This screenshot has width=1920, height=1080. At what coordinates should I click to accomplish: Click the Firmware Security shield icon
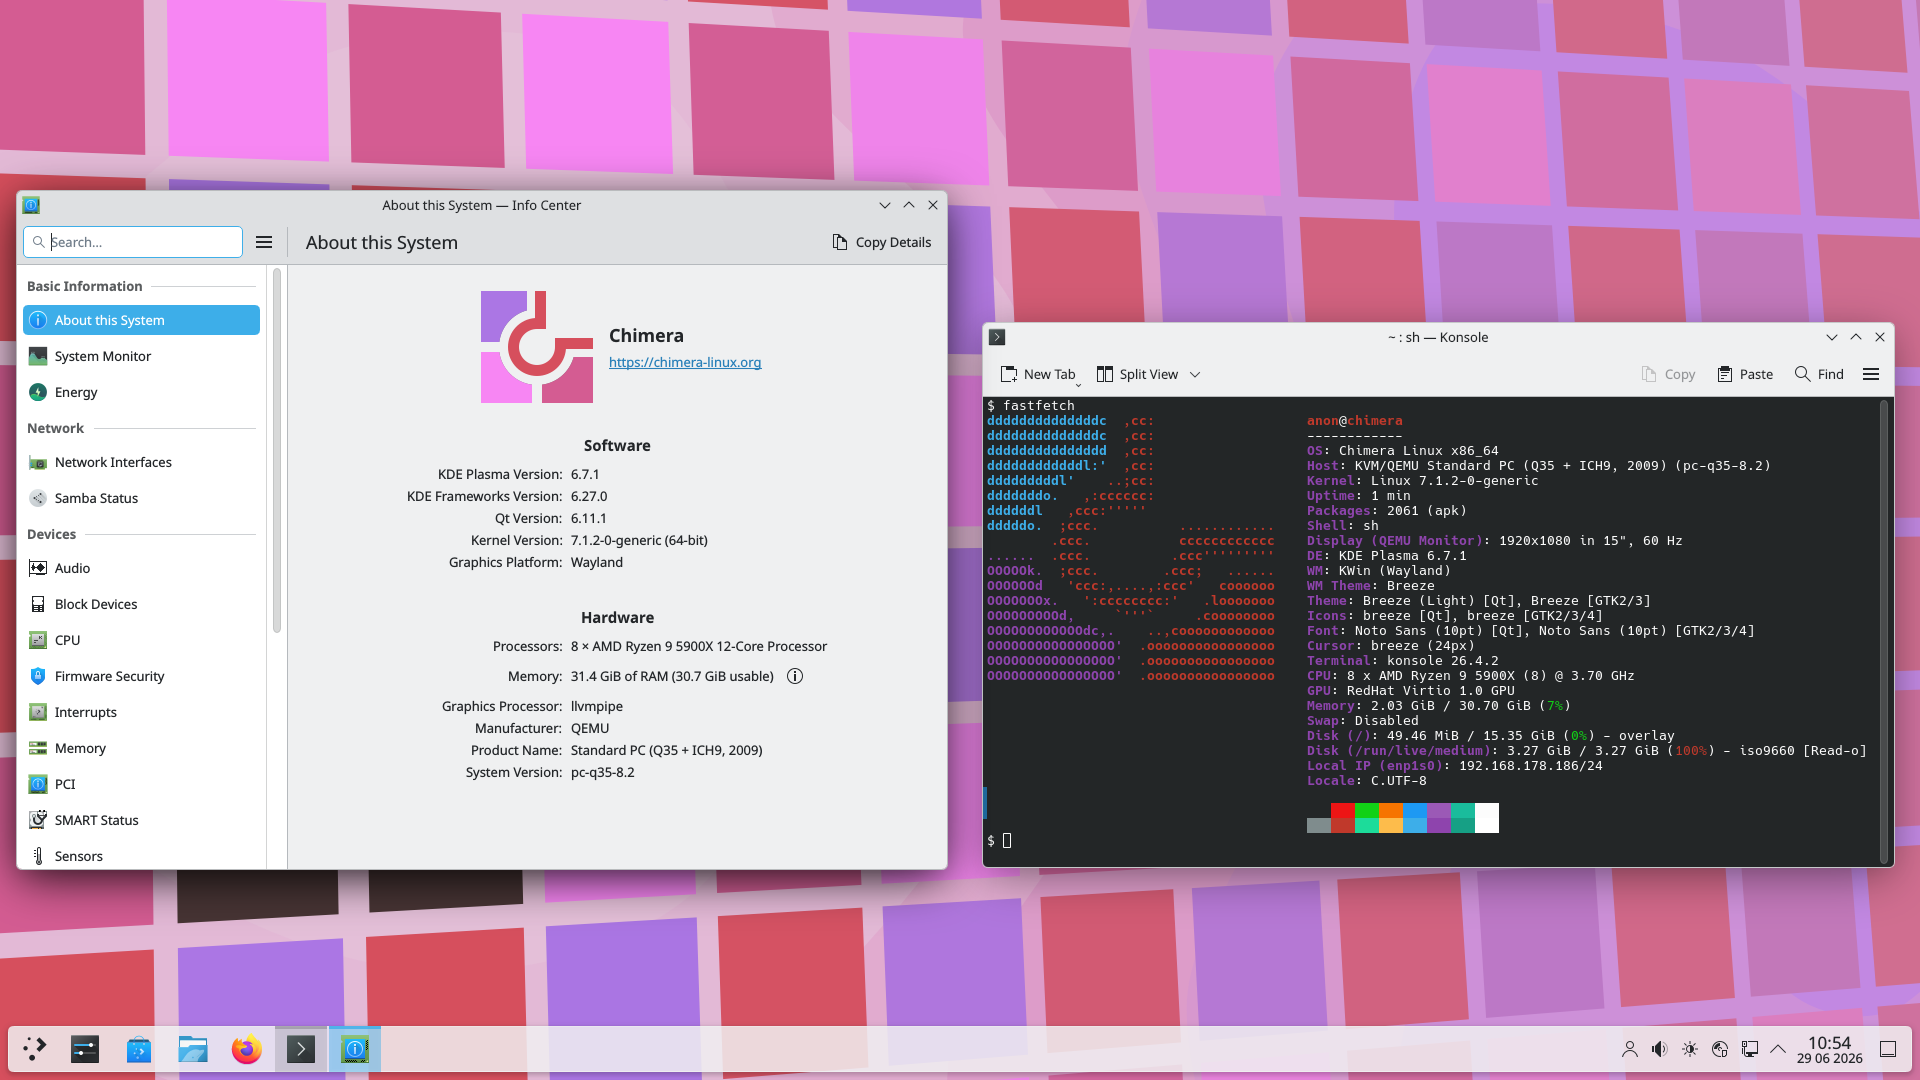pyautogui.click(x=38, y=676)
